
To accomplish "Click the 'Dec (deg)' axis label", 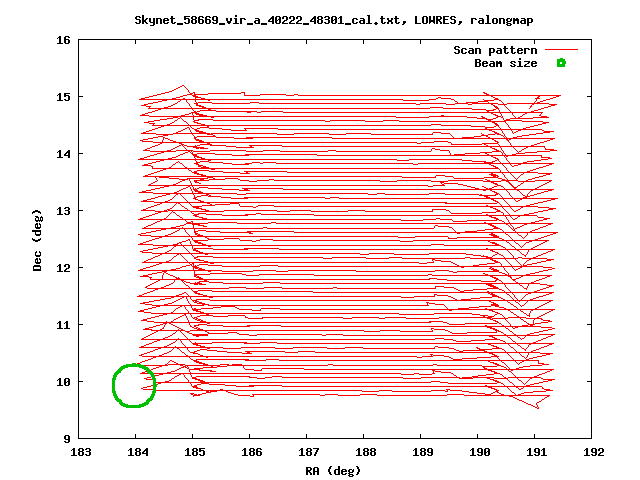I will click(x=37, y=240).
